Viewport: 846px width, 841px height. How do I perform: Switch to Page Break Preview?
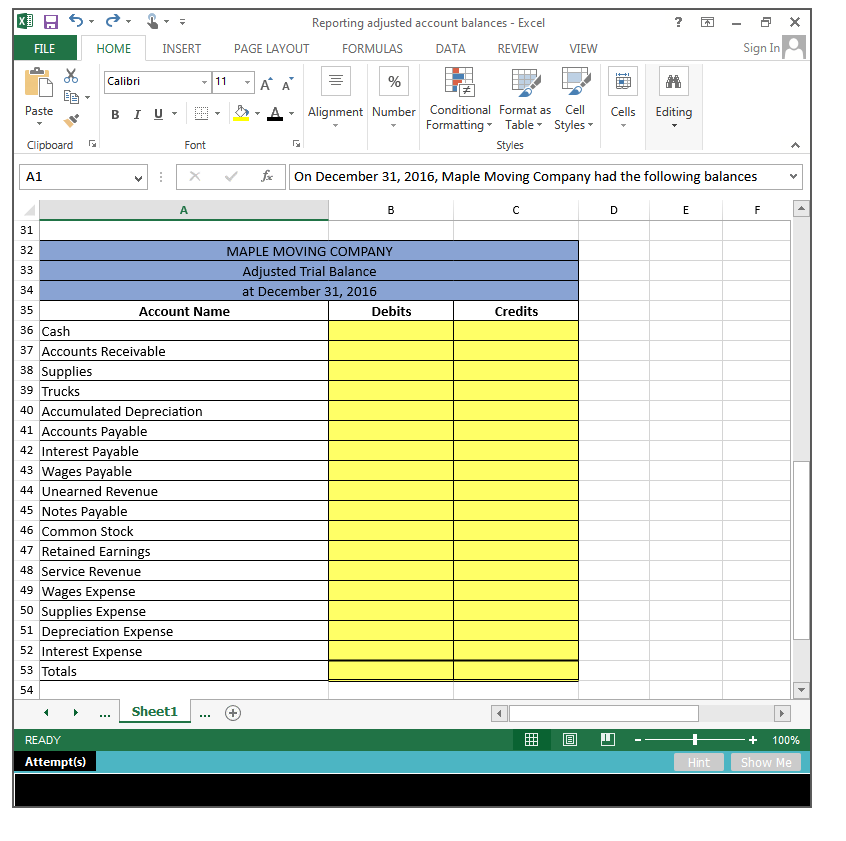(x=608, y=740)
